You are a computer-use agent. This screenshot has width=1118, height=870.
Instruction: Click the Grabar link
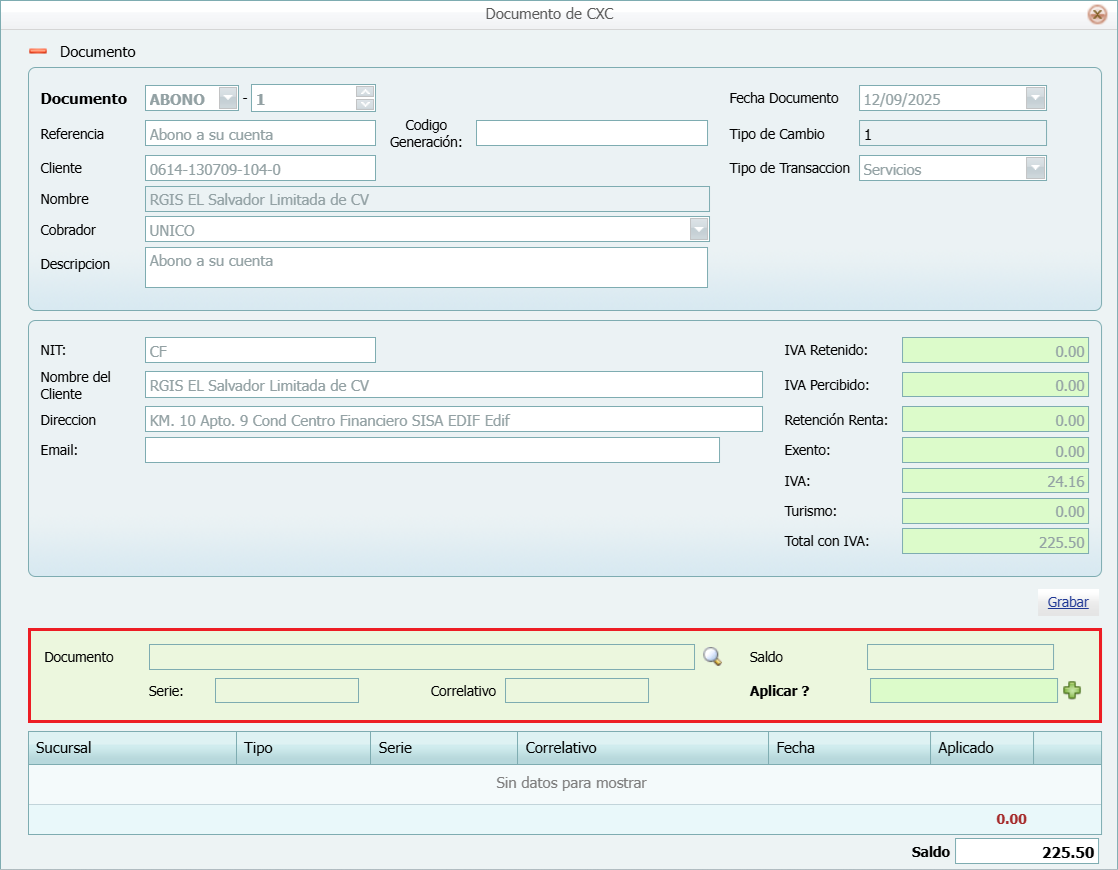[1068, 602]
